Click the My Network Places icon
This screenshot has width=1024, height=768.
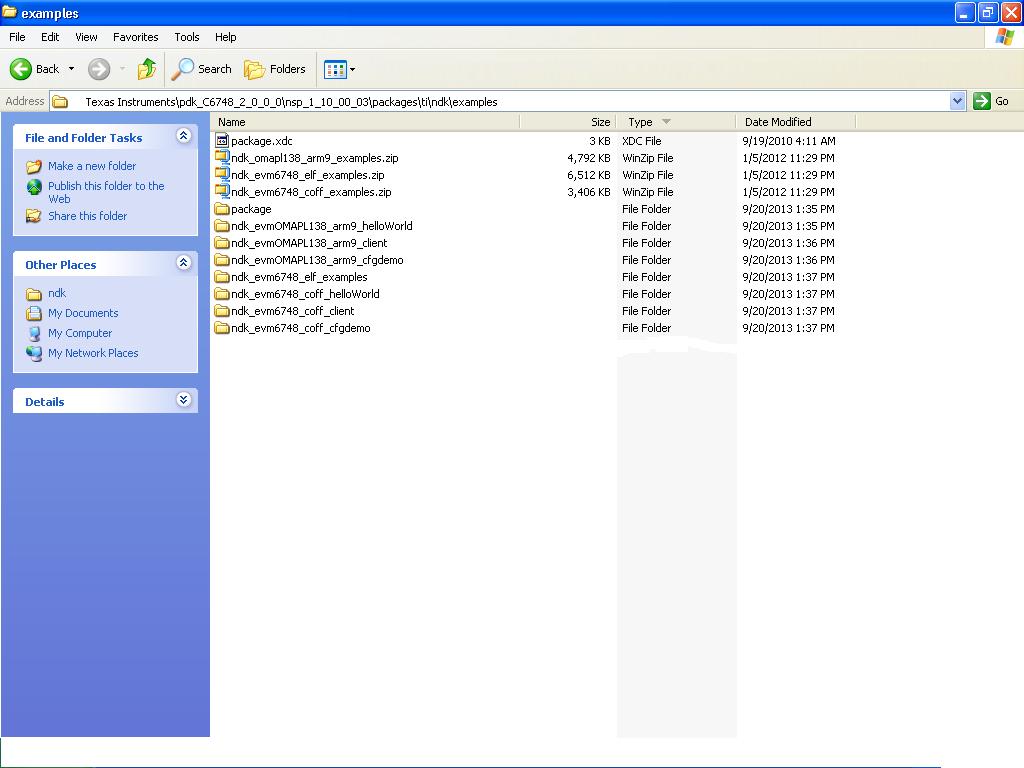coord(34,353)
